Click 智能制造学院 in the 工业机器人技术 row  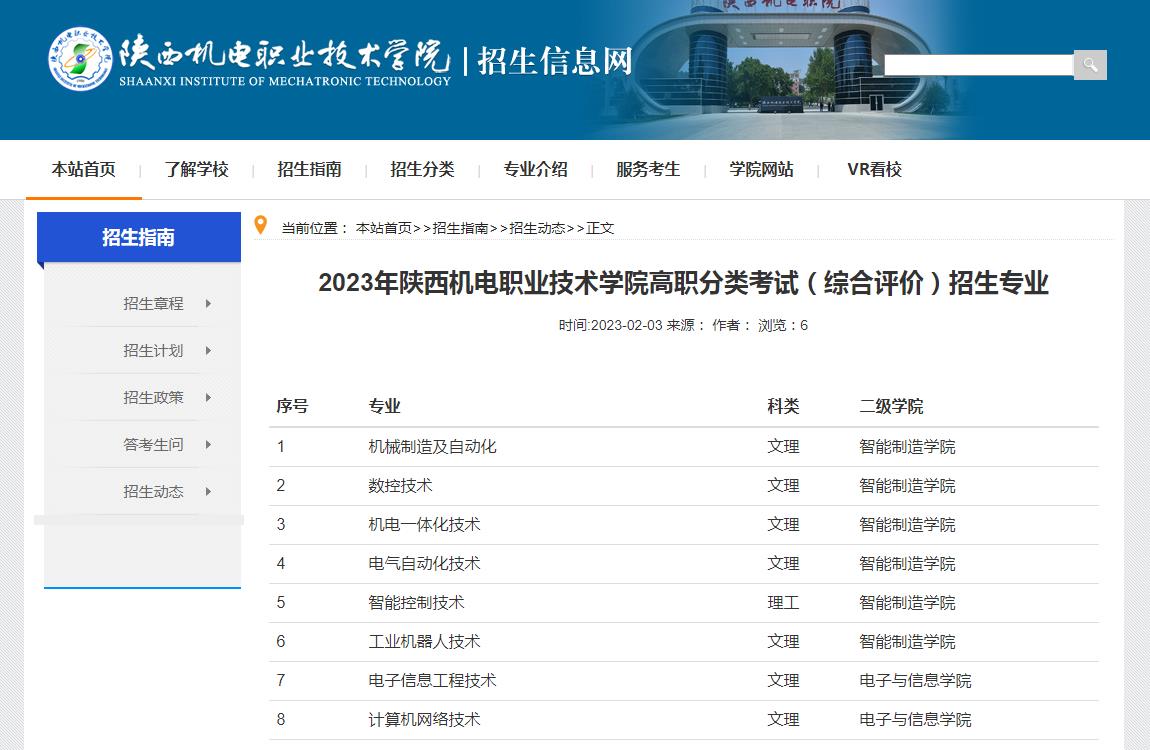tap(907, 641)
